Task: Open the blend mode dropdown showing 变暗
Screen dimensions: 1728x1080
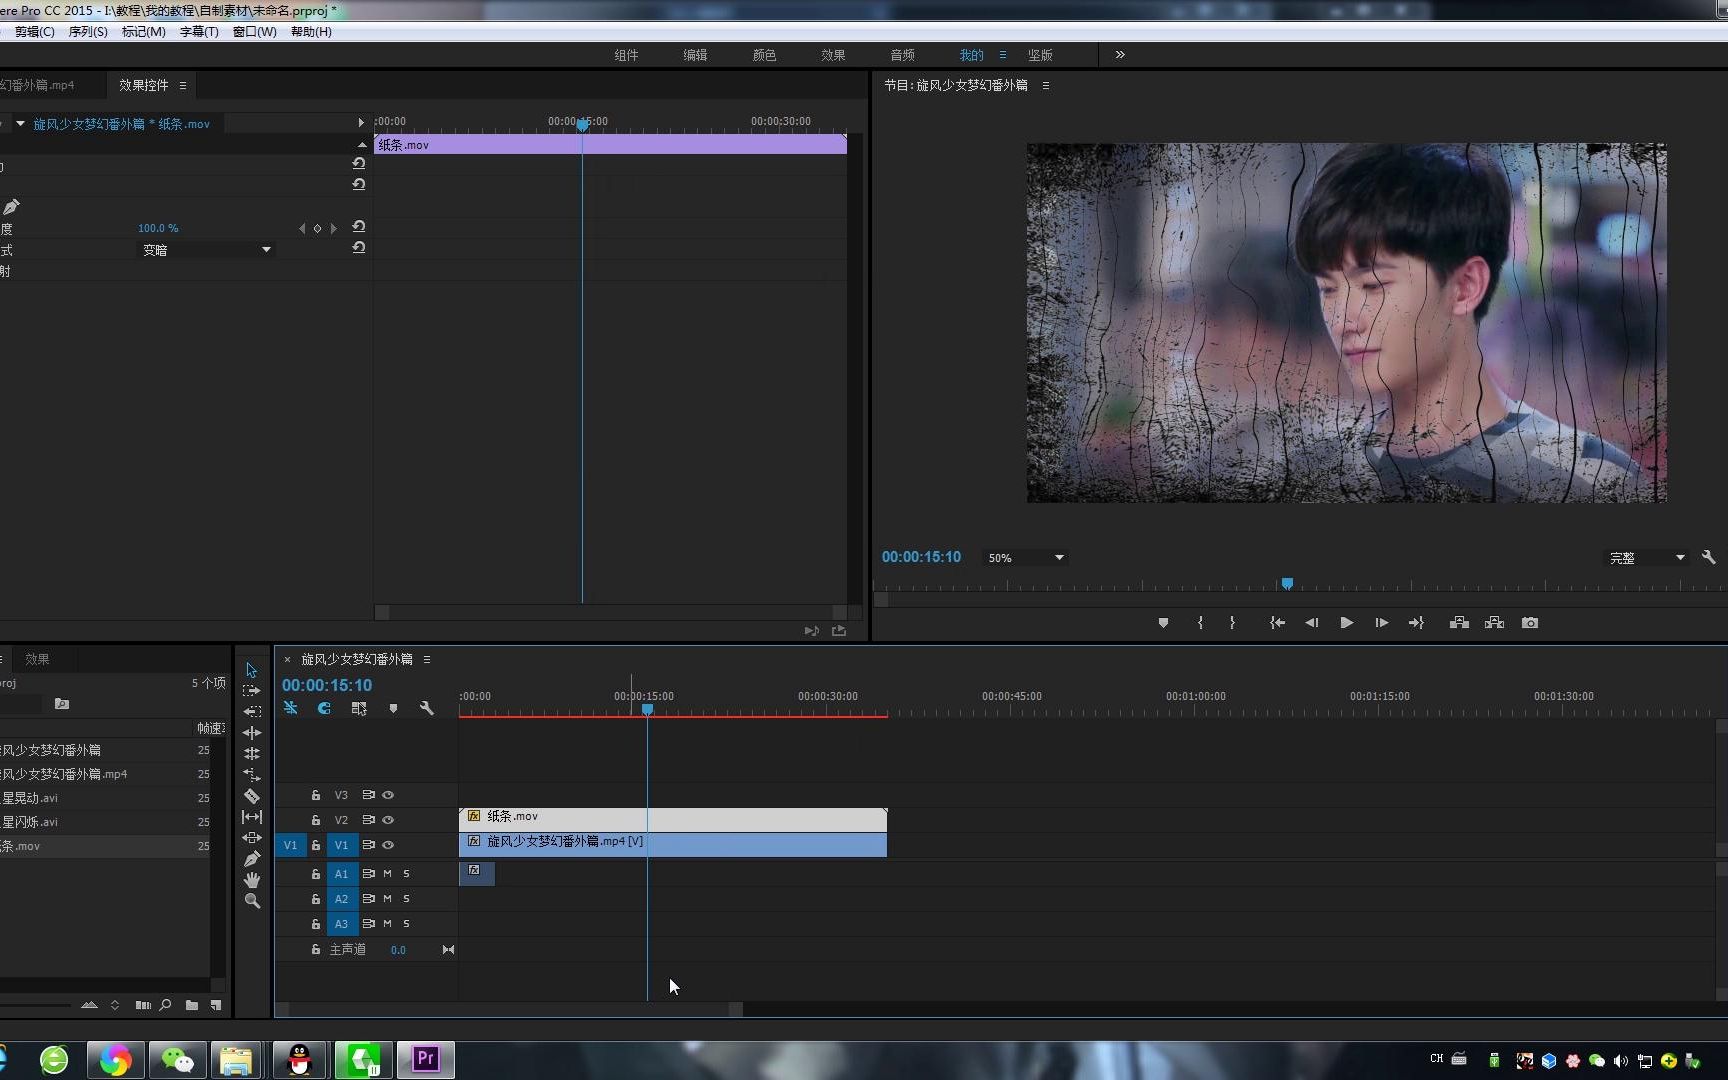Action: (x=205, y=250)
